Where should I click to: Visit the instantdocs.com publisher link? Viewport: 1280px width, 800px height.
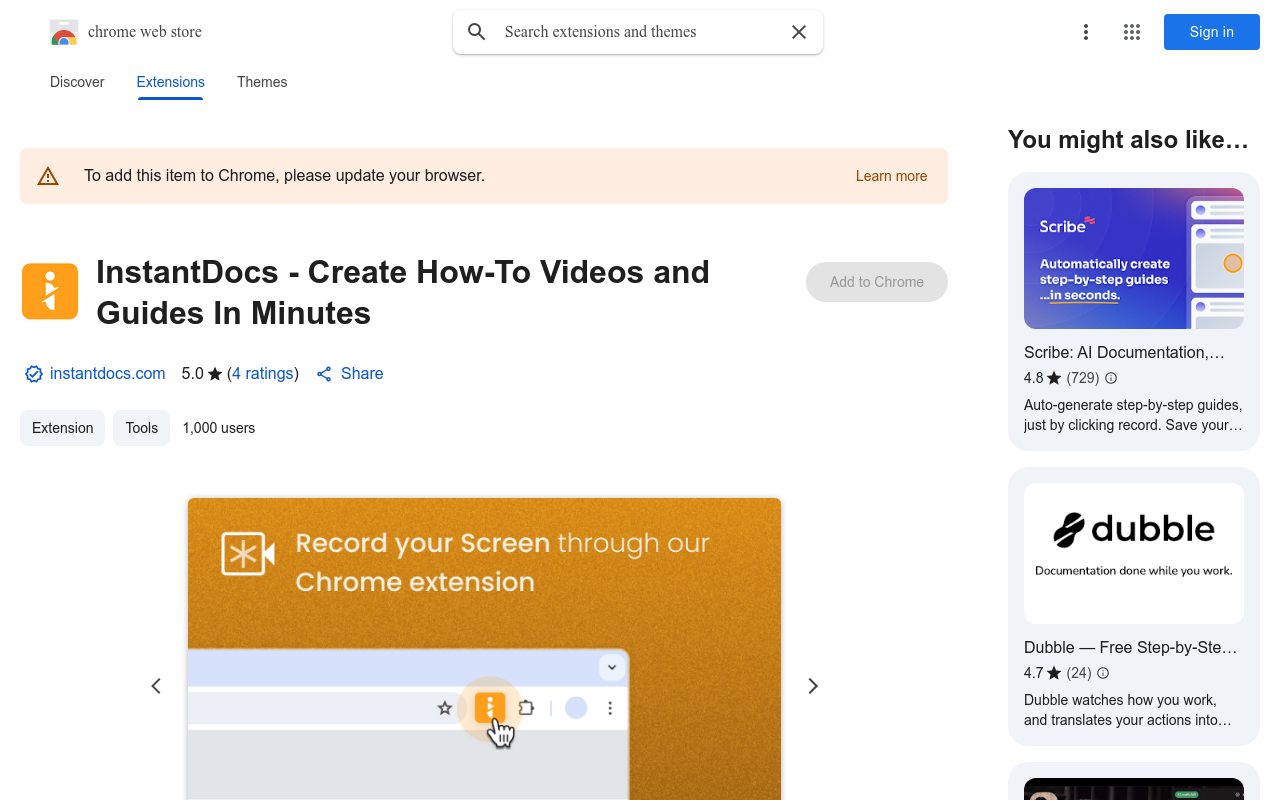click(107, 373)
